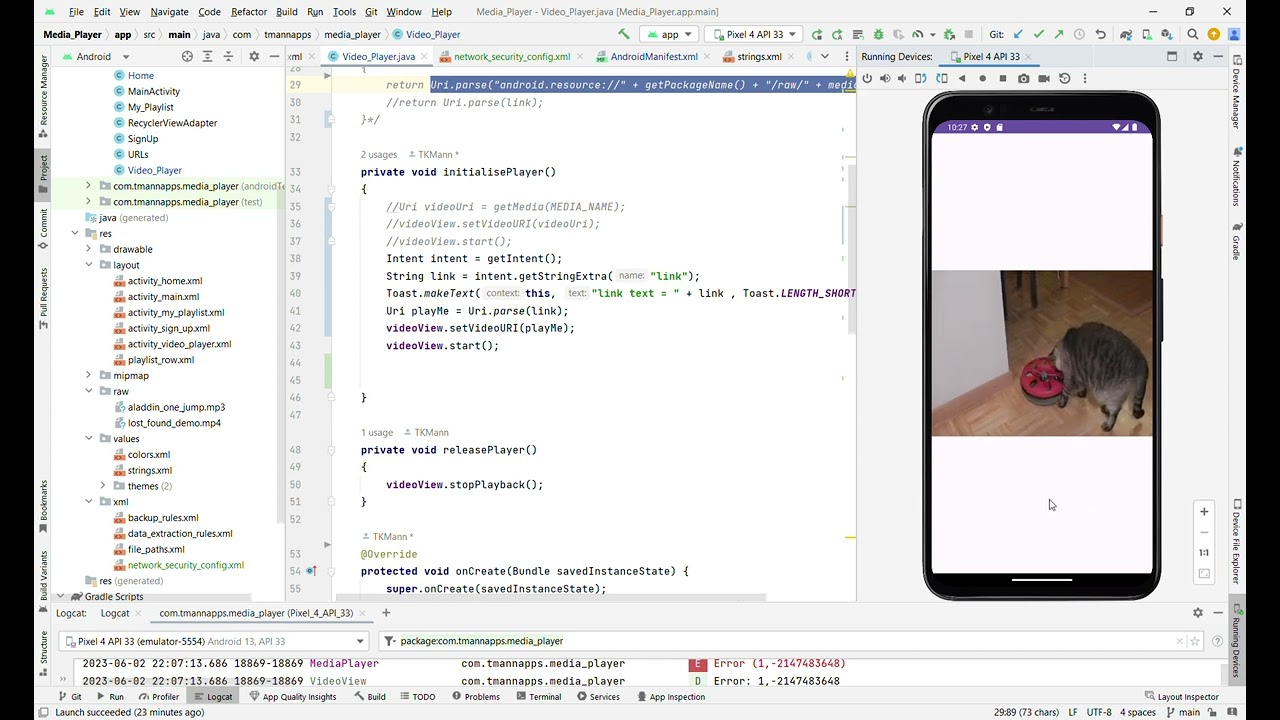Stop the running app
The height and width of the screenshot is (720, 1280).
(x=969, y=34)
